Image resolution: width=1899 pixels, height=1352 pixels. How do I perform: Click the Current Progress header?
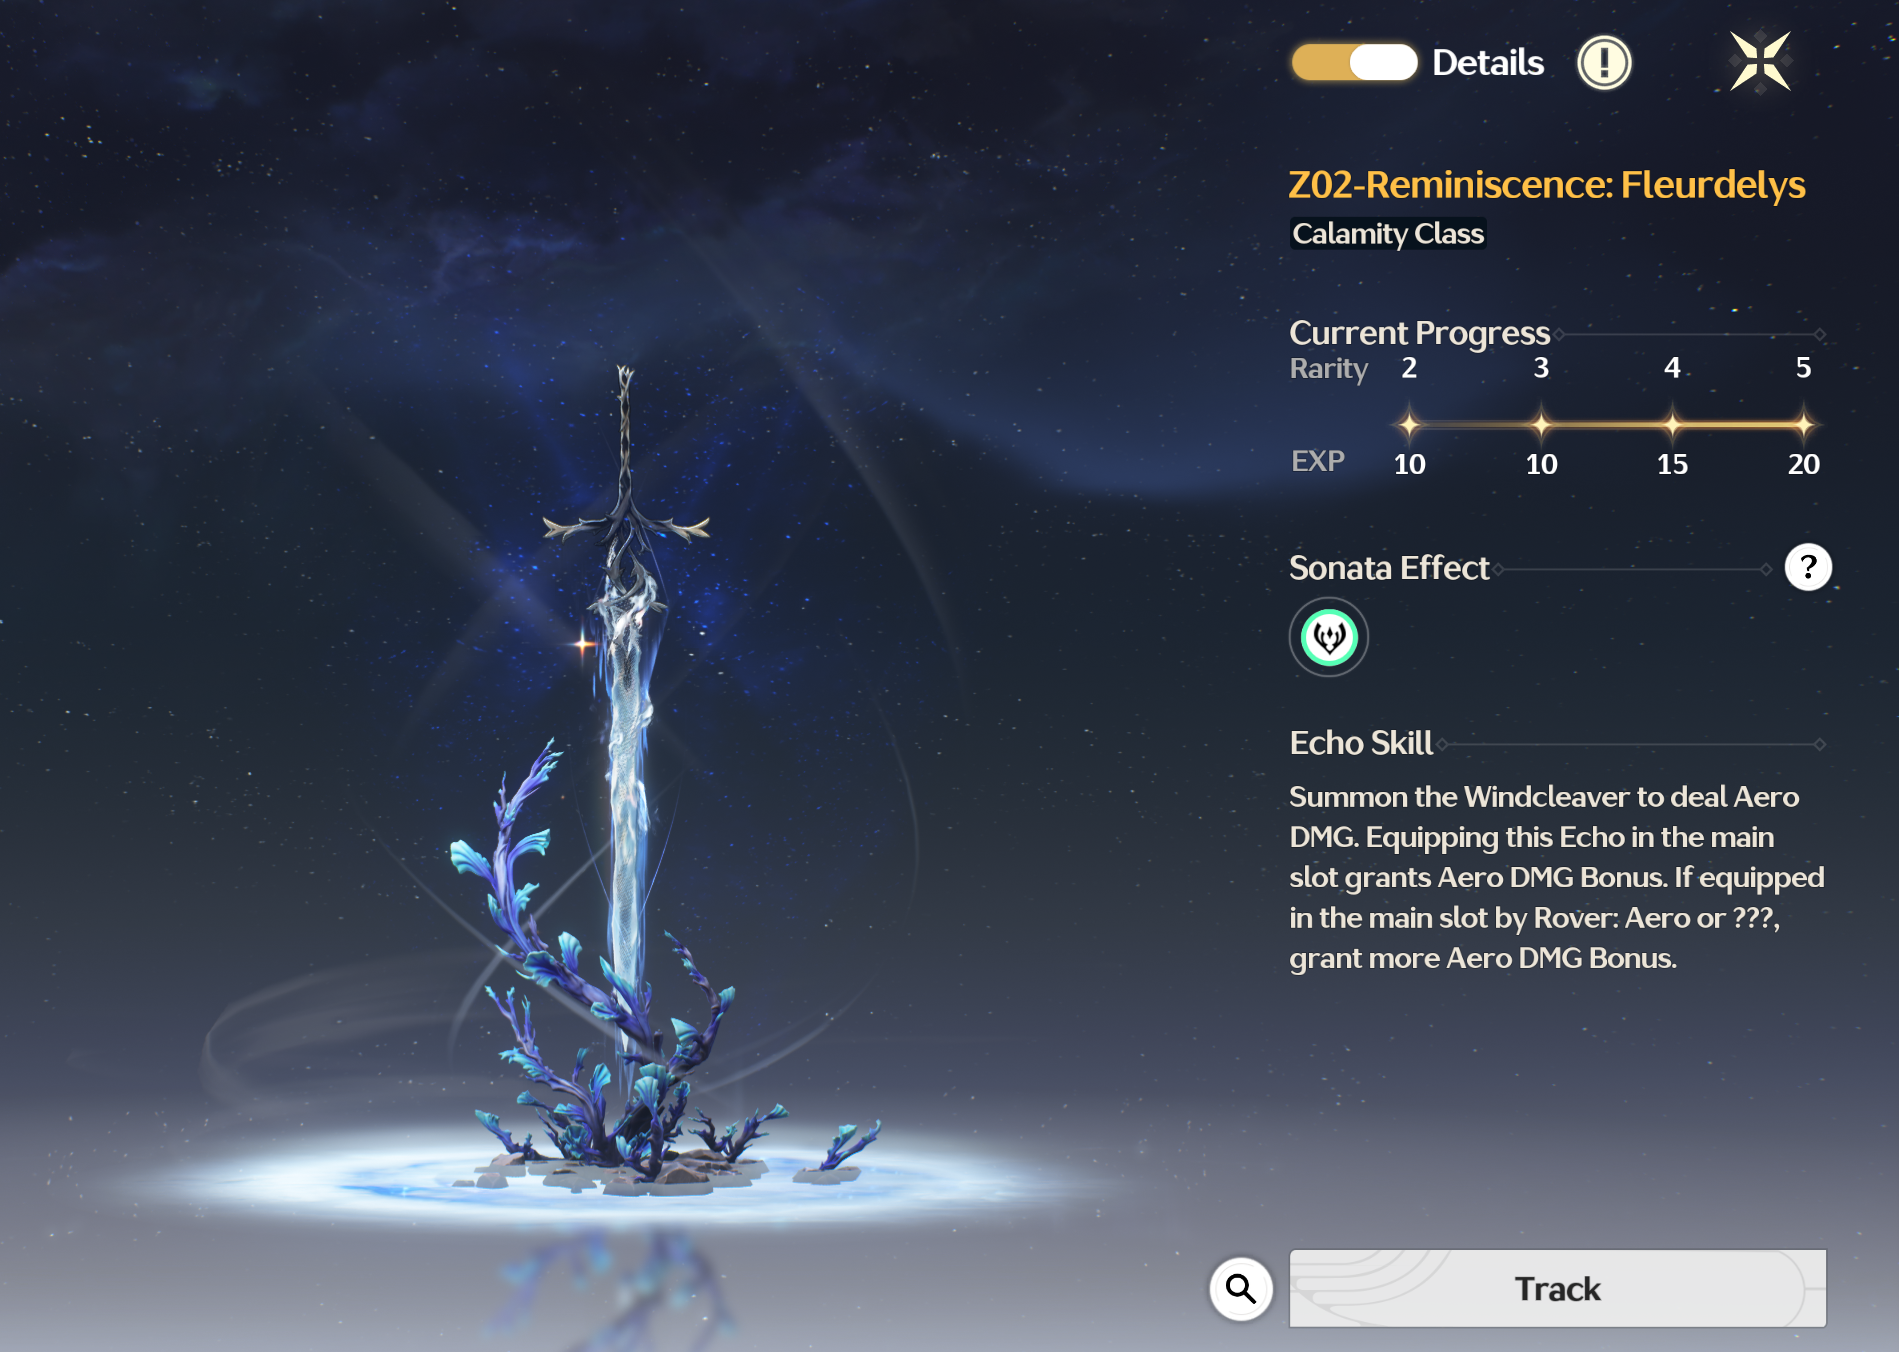coord(1419,332)
